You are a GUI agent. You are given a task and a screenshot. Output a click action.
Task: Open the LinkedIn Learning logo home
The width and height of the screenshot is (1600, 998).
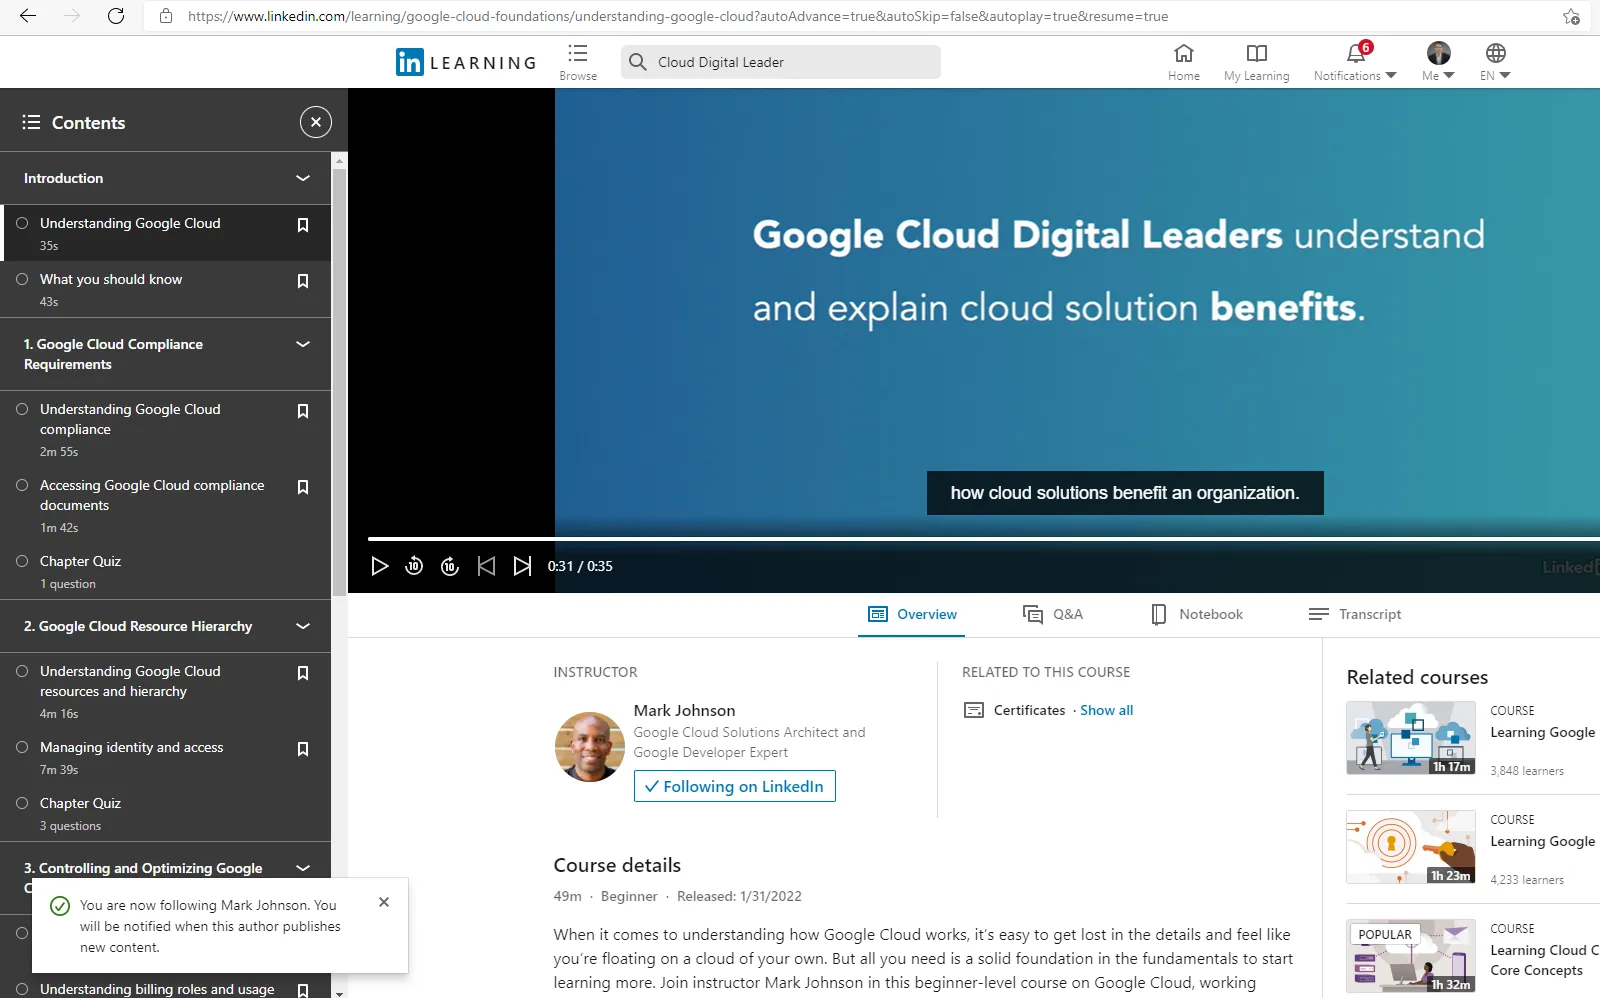[466, 62]
